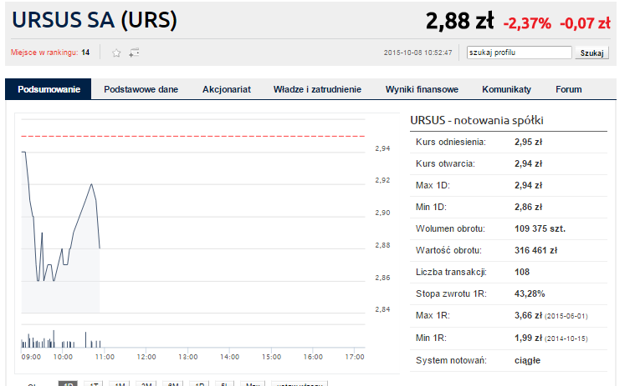Go to the Władze i zatrudnienie tab
This screenshot has width=640, height=386.
(x=317, y=89)
